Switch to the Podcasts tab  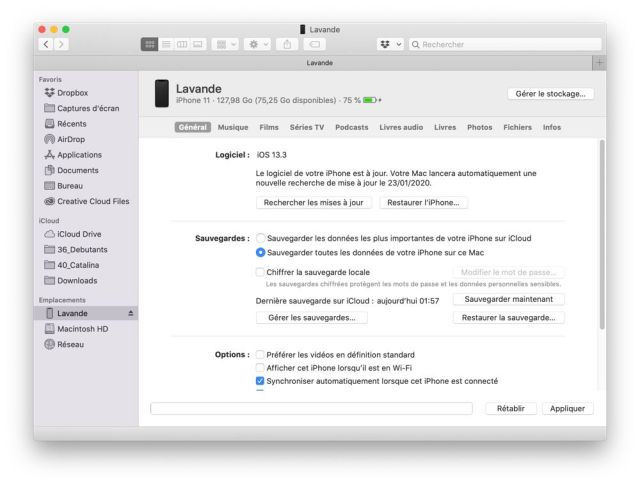[x=351, y=127]
